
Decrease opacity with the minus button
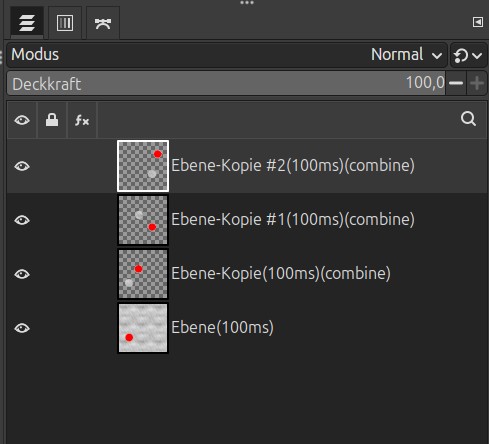tap(456, 83)
